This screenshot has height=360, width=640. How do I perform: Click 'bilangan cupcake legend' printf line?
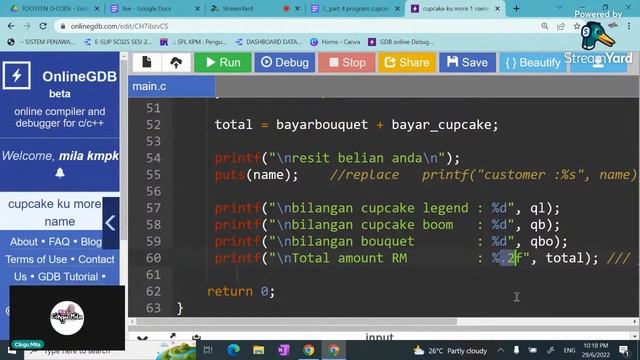coord(387,208)
